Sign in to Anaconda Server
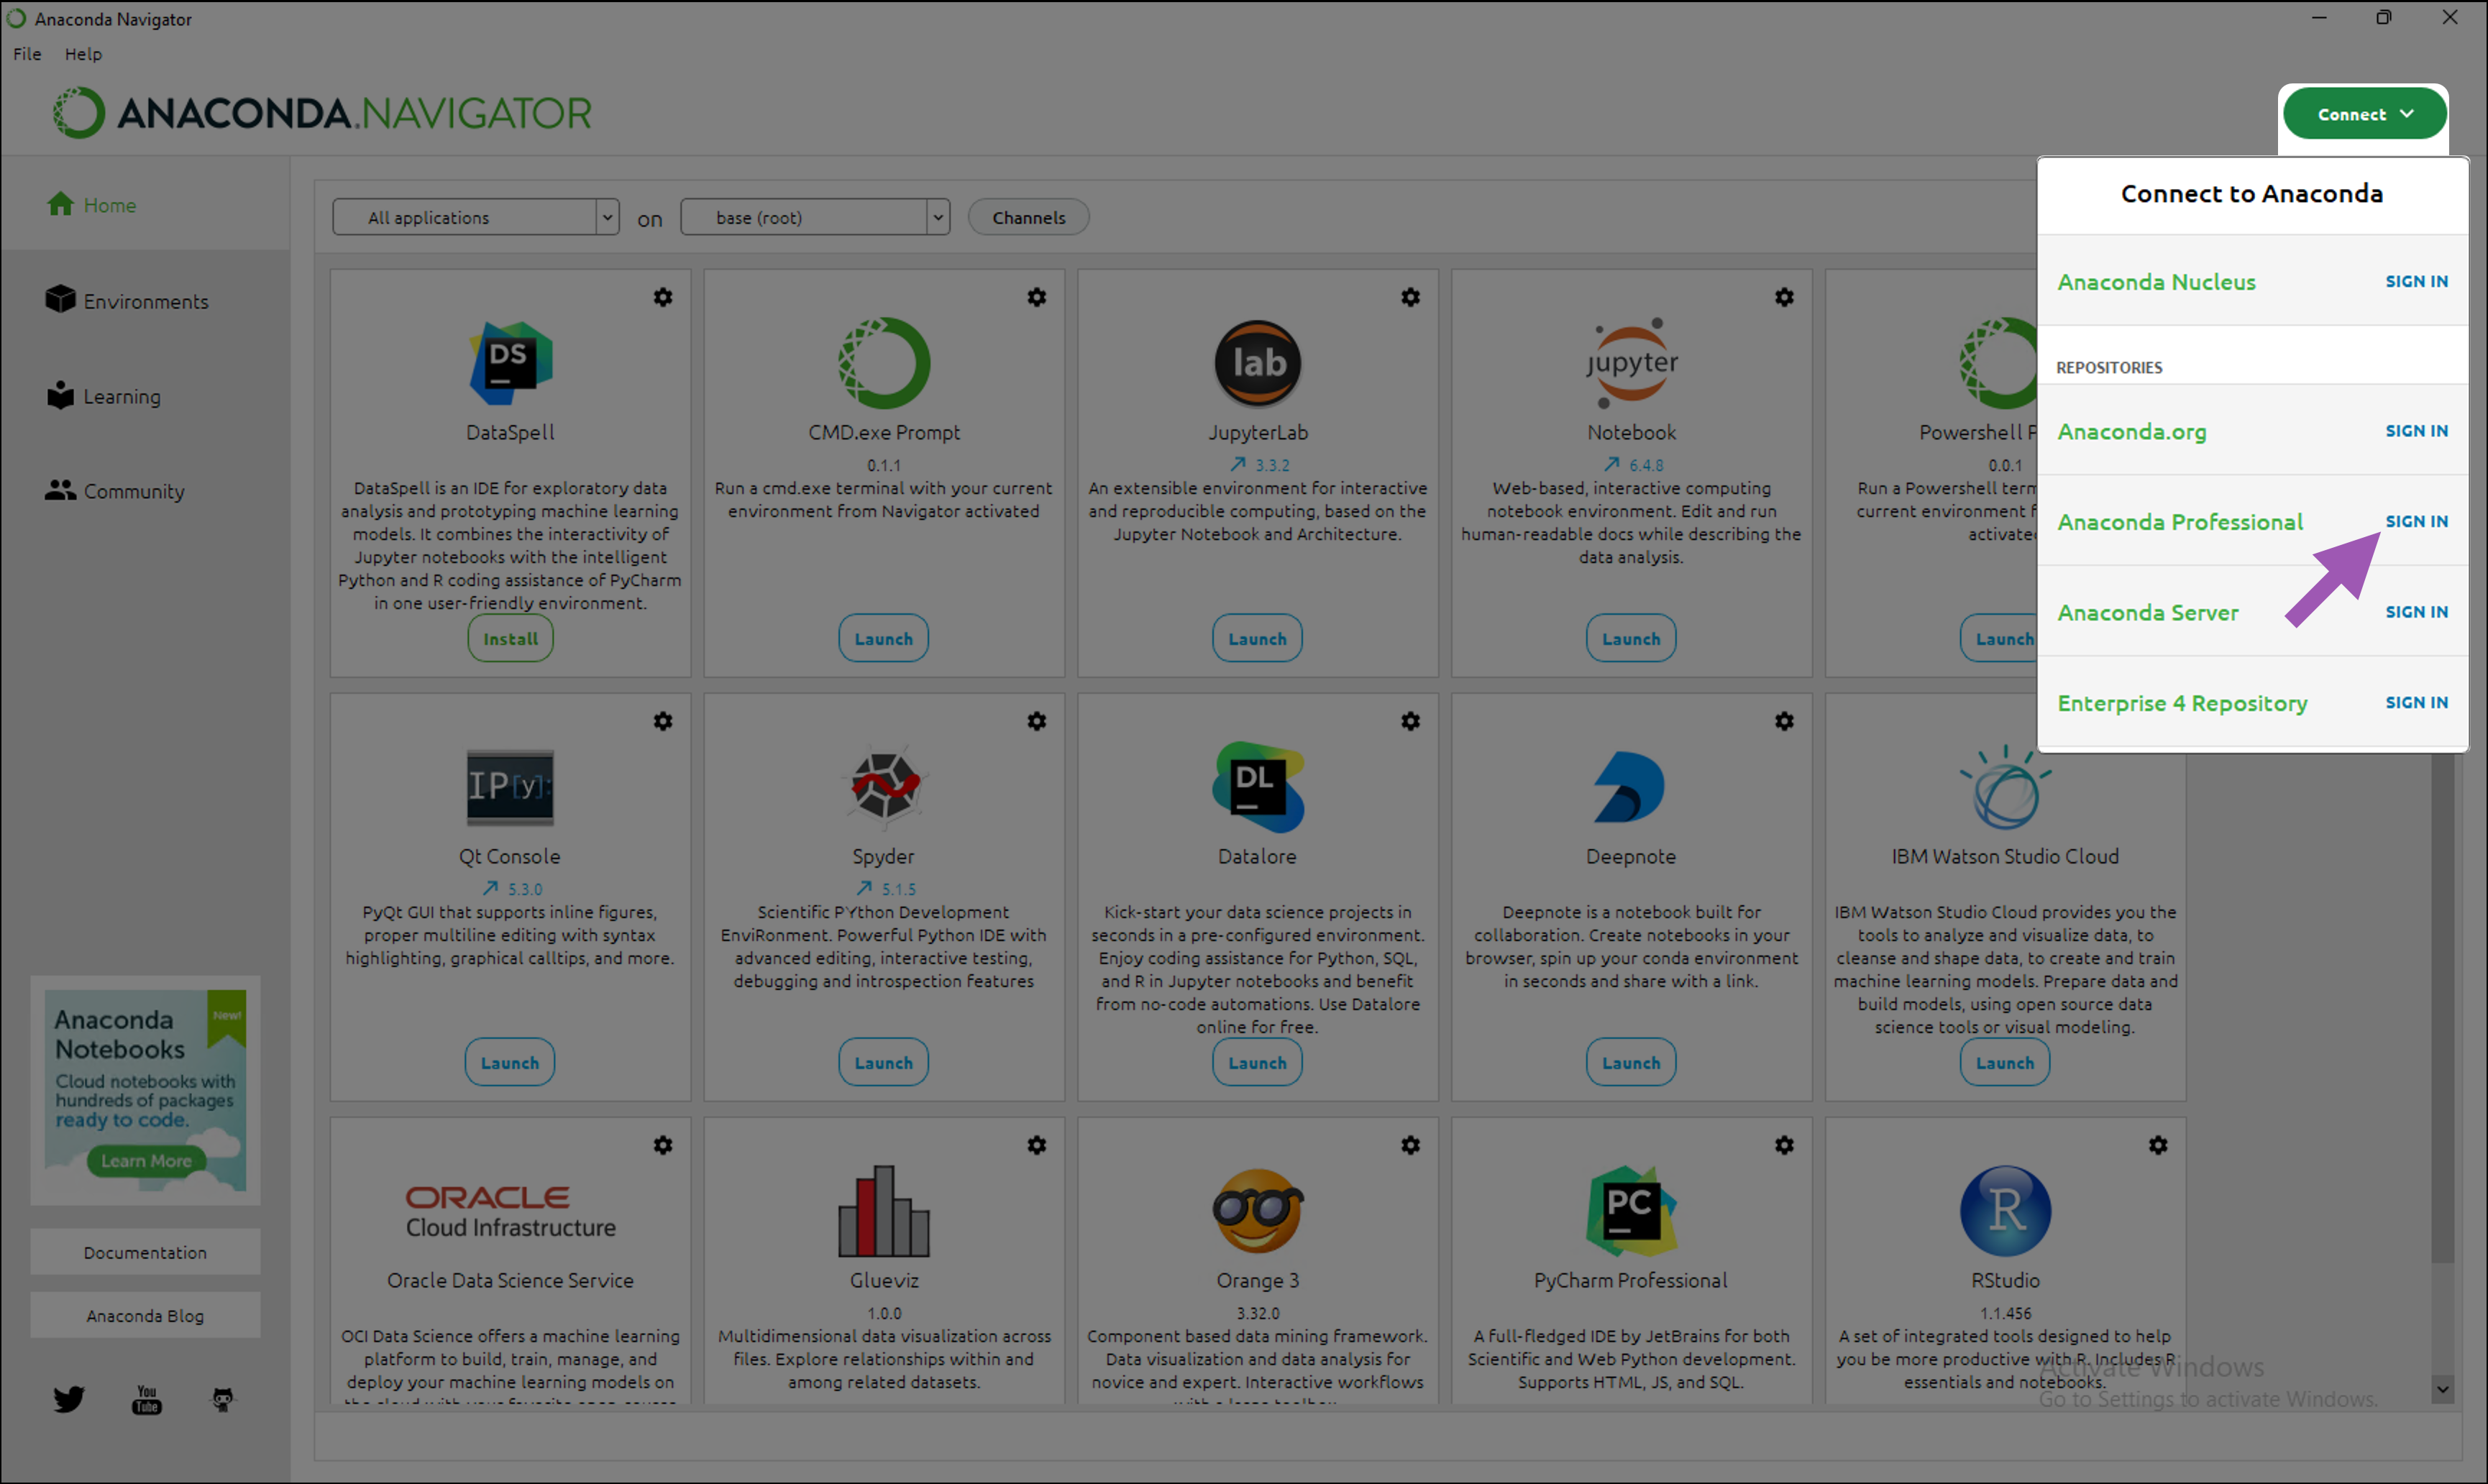This screenshot has width=2488, height=1484. (x=2416, y=611)
